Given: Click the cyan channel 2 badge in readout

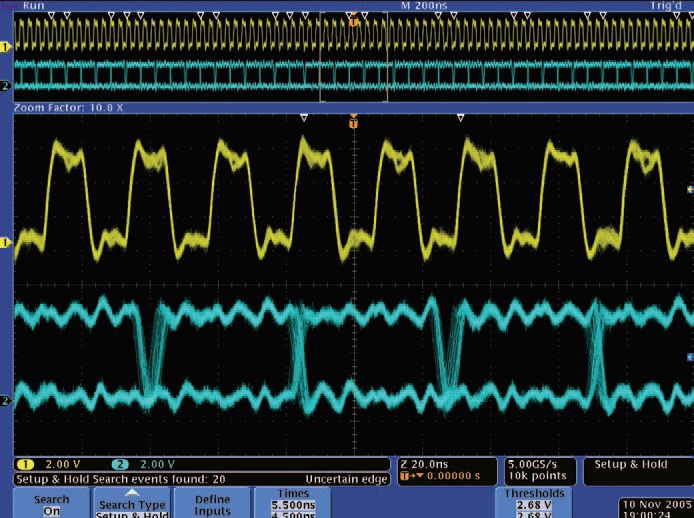Looking at the screenshot, I should point(121,465).
